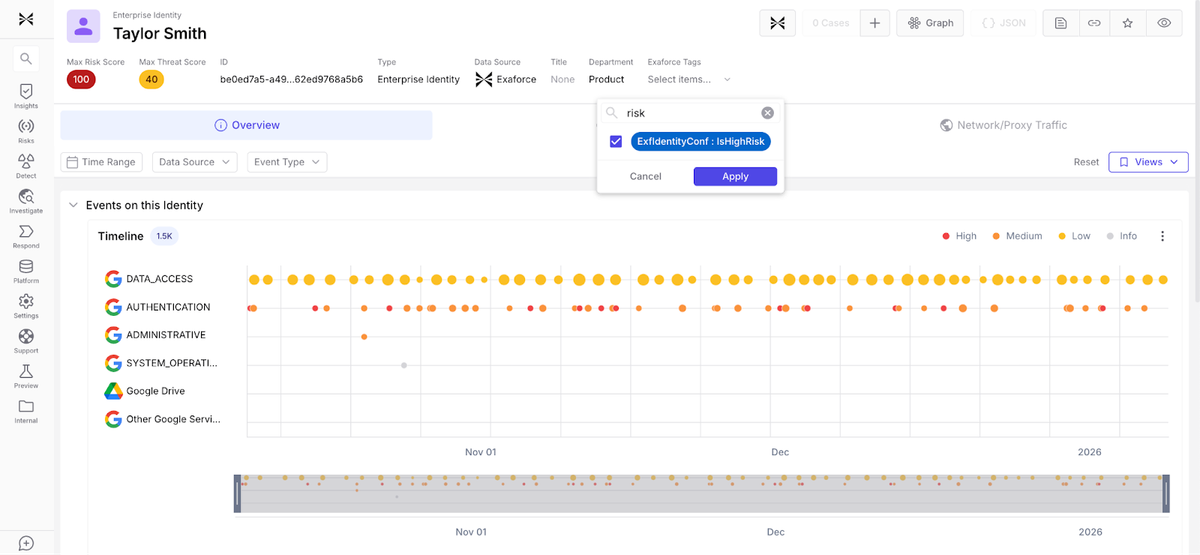Open the Internal folder section
The height and width of the screenshot is (555, 1200).
[26, 410]
